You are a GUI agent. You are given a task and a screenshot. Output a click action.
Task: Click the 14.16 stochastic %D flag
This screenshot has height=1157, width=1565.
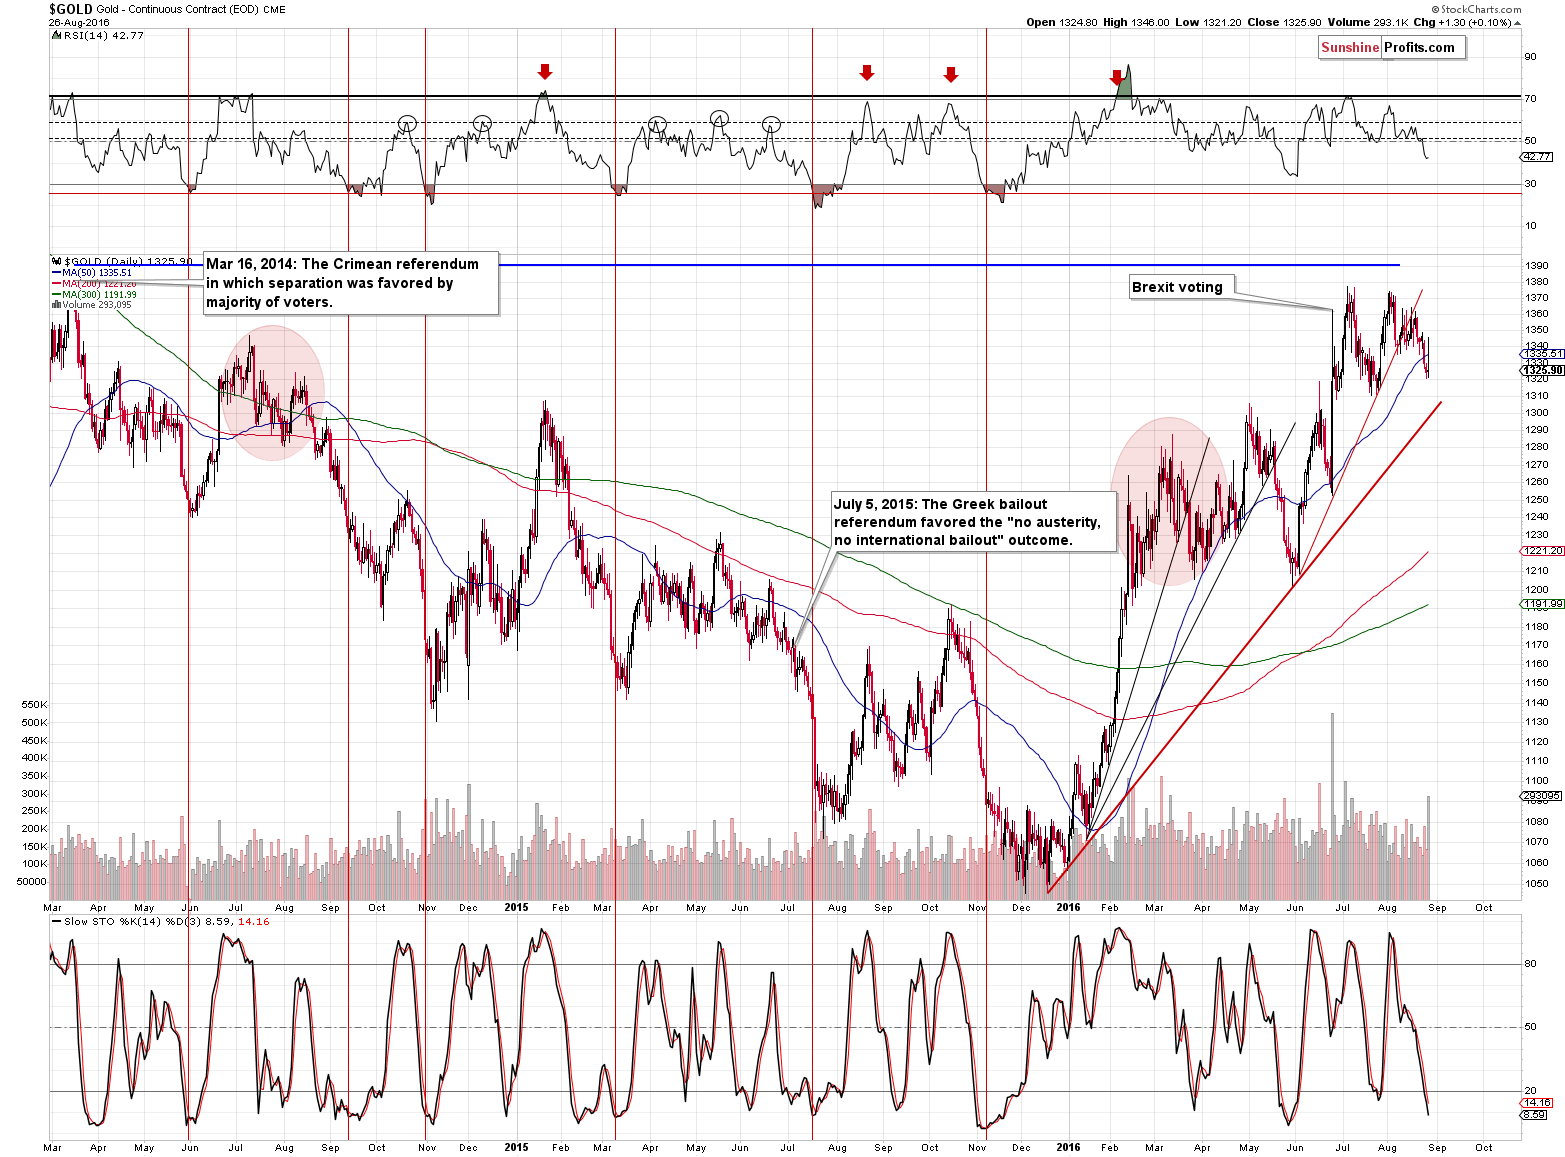[x=1537, y=1103]
